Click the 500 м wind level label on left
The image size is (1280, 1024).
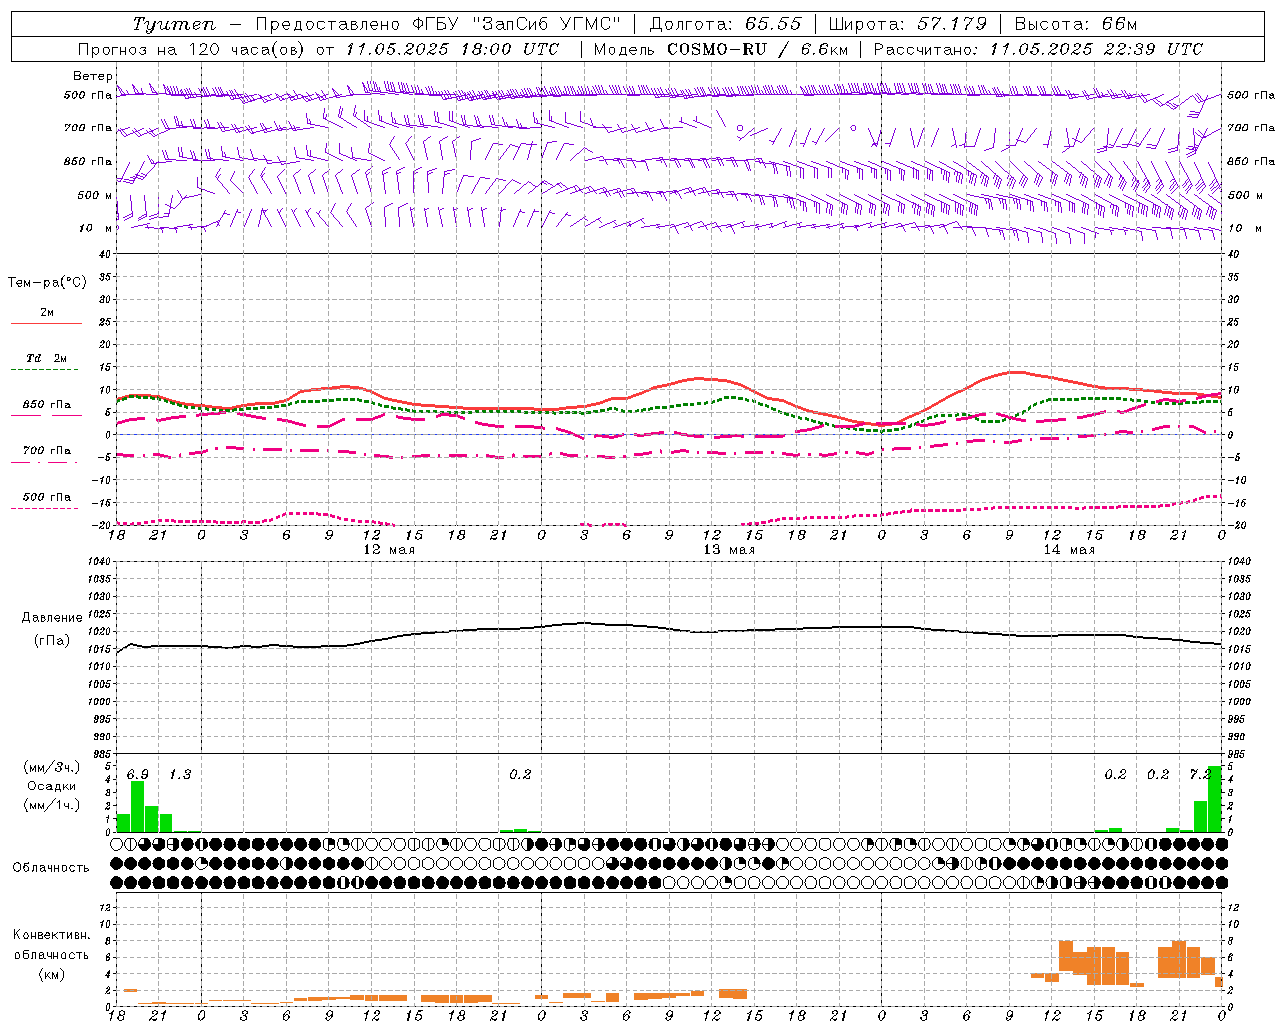[95, 195]
